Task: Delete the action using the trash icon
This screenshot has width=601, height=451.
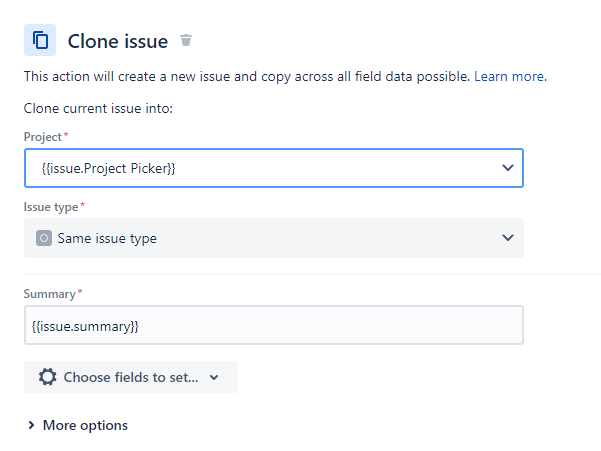Action: pos(185,41)
